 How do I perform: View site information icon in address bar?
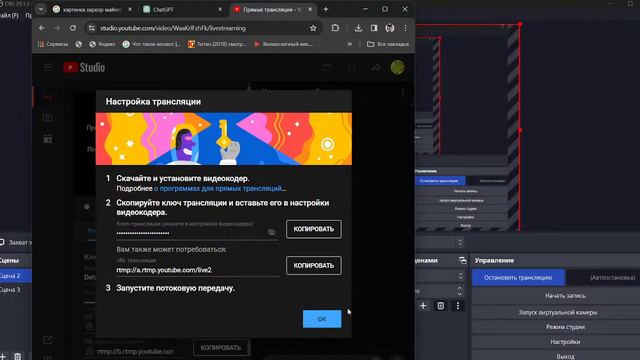point(92,28)
